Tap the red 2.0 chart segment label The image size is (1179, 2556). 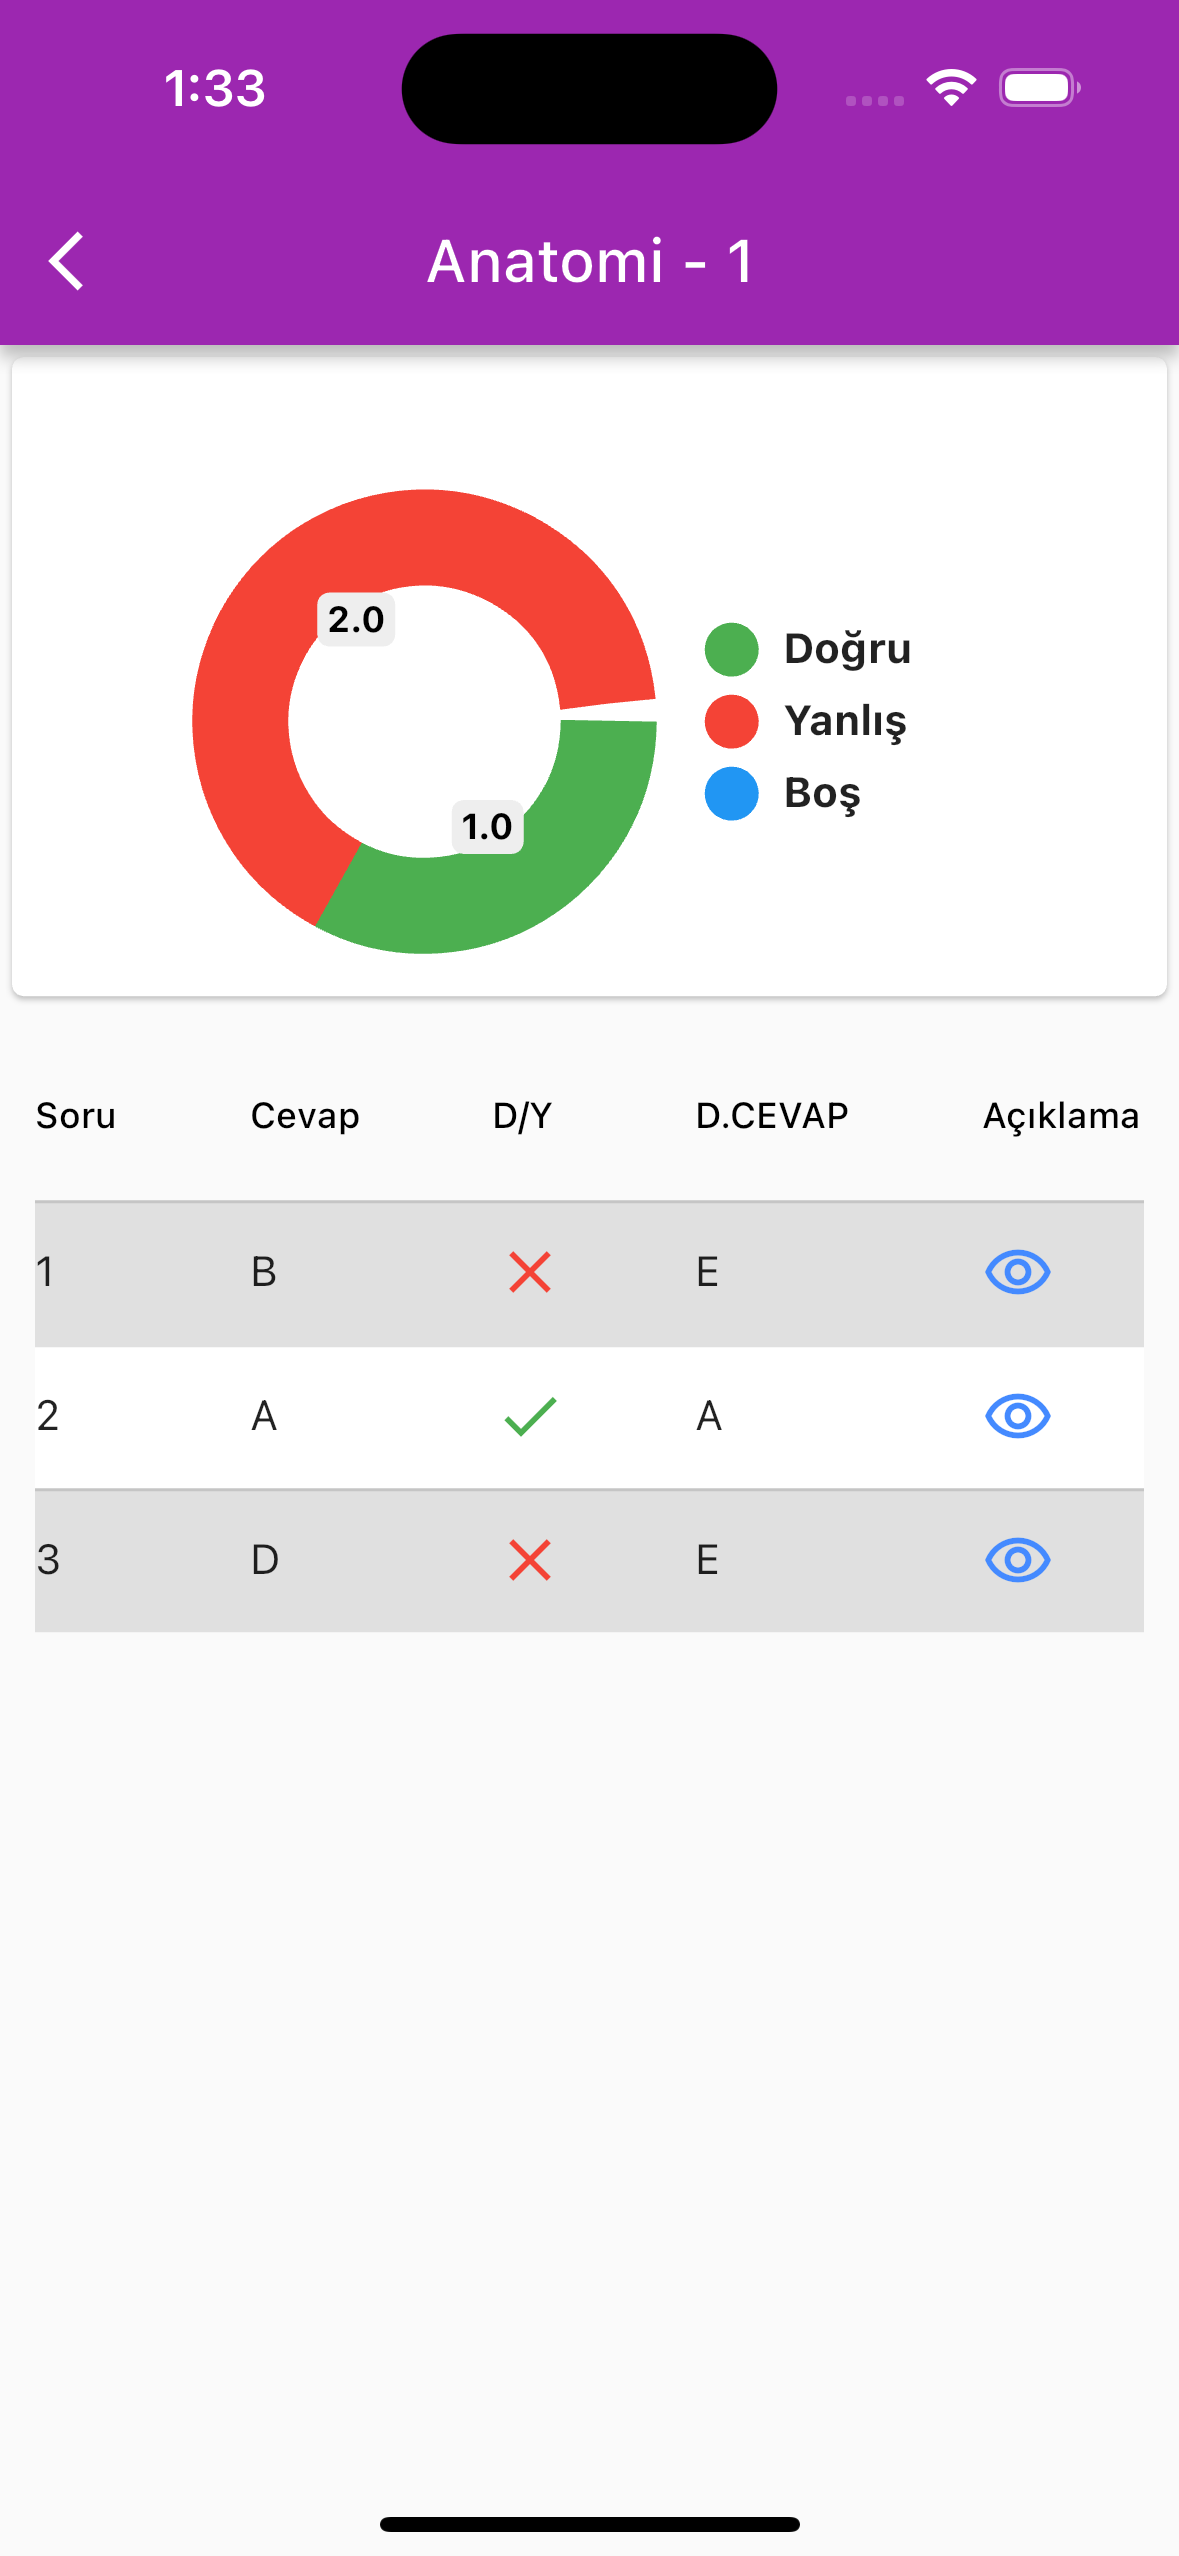pyautogui.click(x=356, y=620)
